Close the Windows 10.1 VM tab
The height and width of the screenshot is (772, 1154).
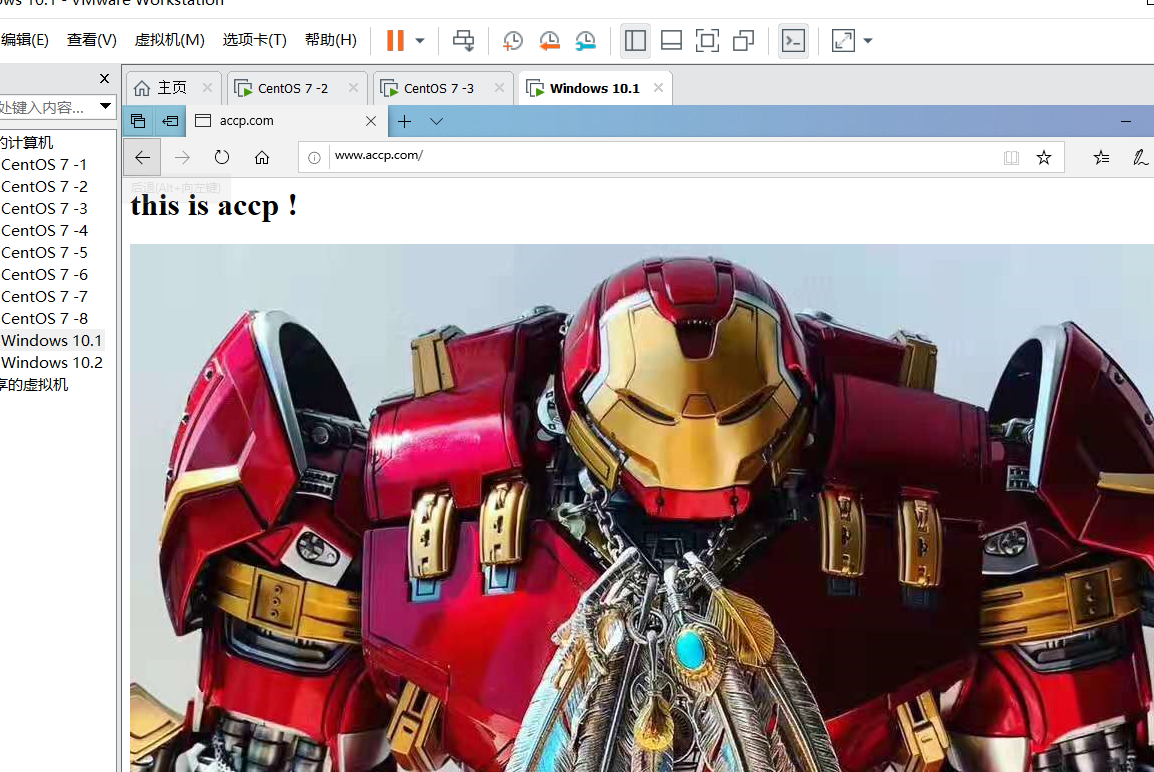pos(658,88)
